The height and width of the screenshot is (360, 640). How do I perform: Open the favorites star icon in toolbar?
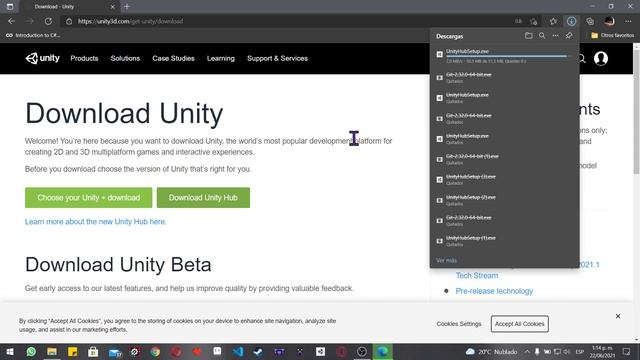(553, 21)
